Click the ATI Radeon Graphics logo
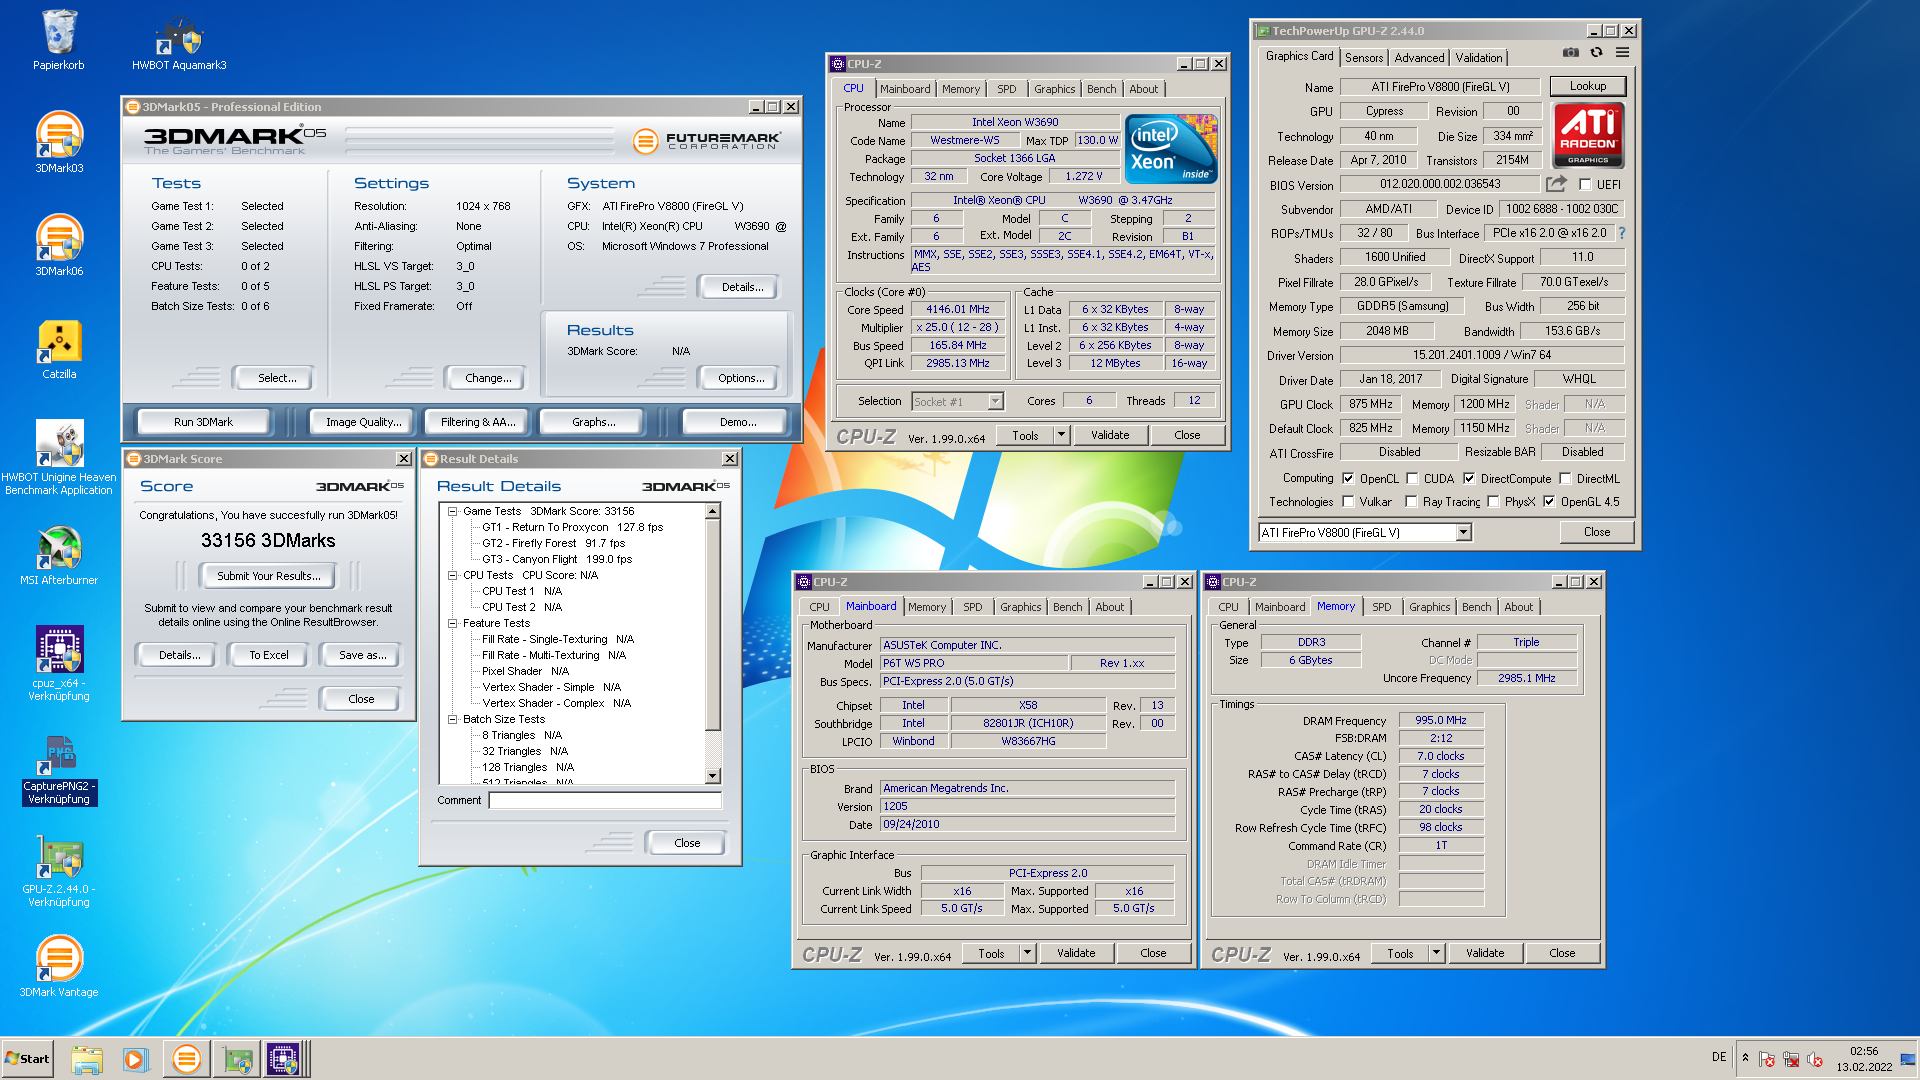The width and height of the screenshot is (1920, 1080). [1588, 135]
